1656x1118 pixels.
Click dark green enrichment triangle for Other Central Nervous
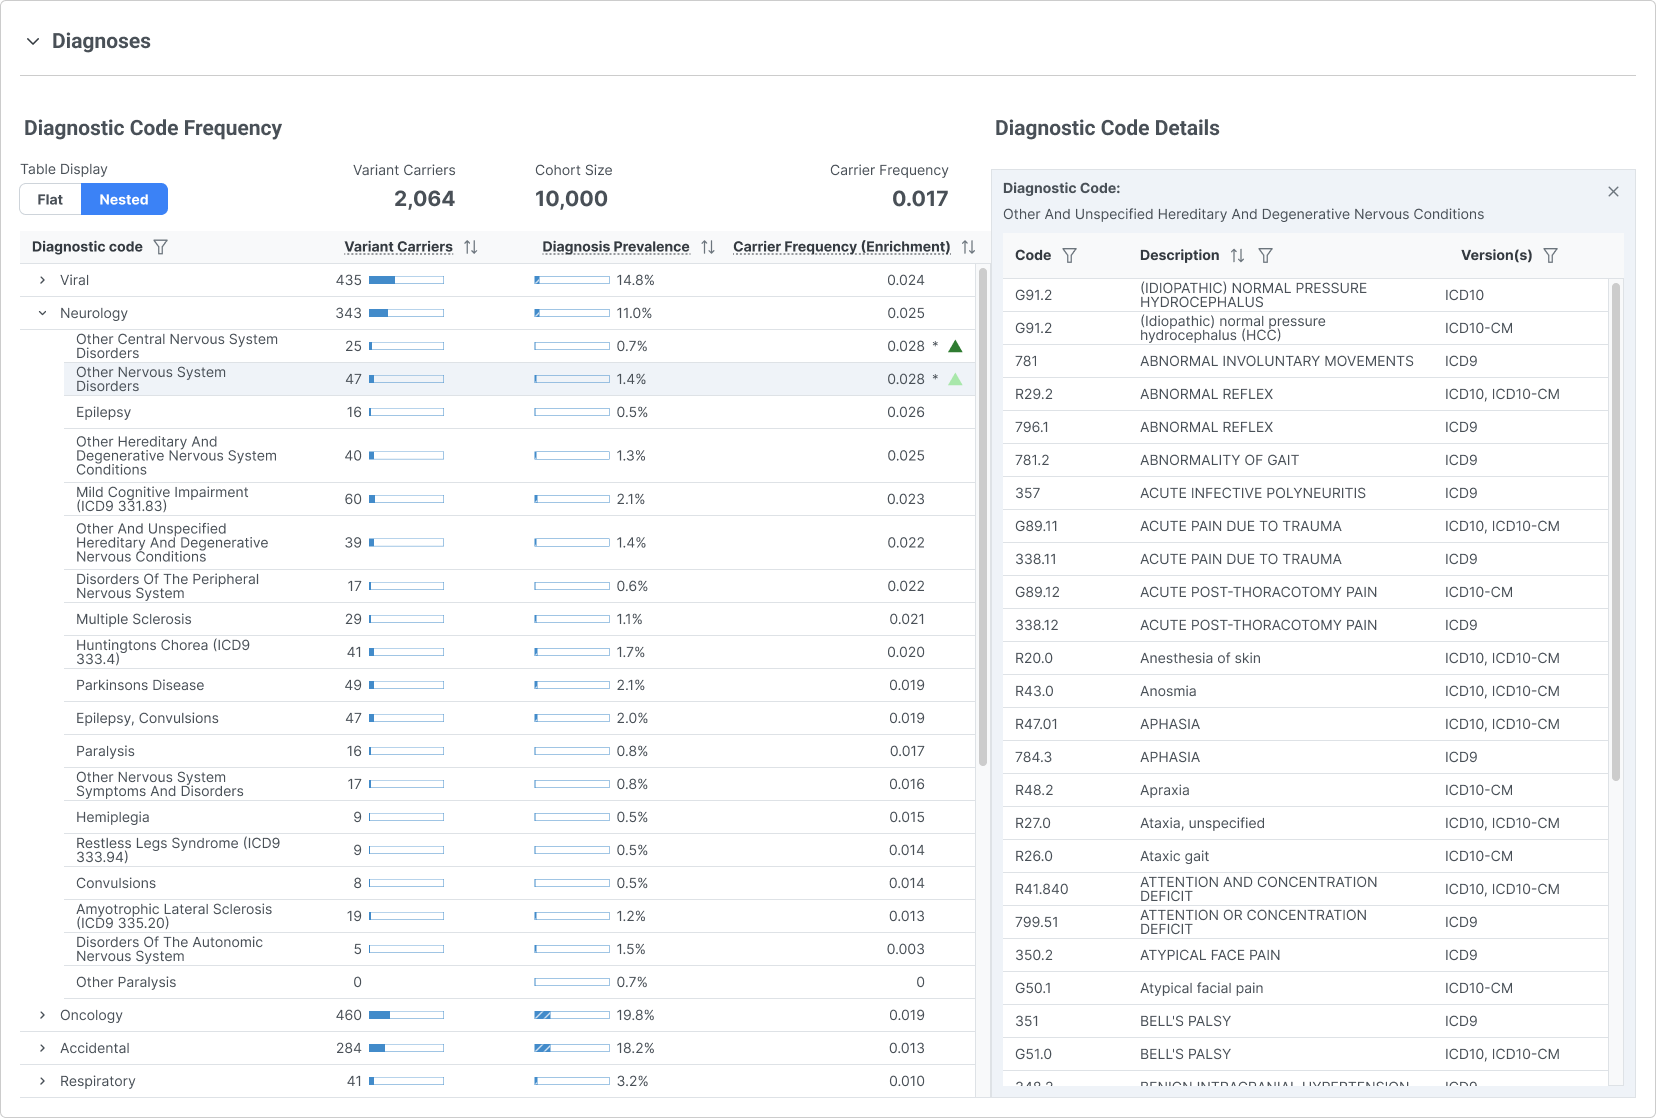point(955,346)
